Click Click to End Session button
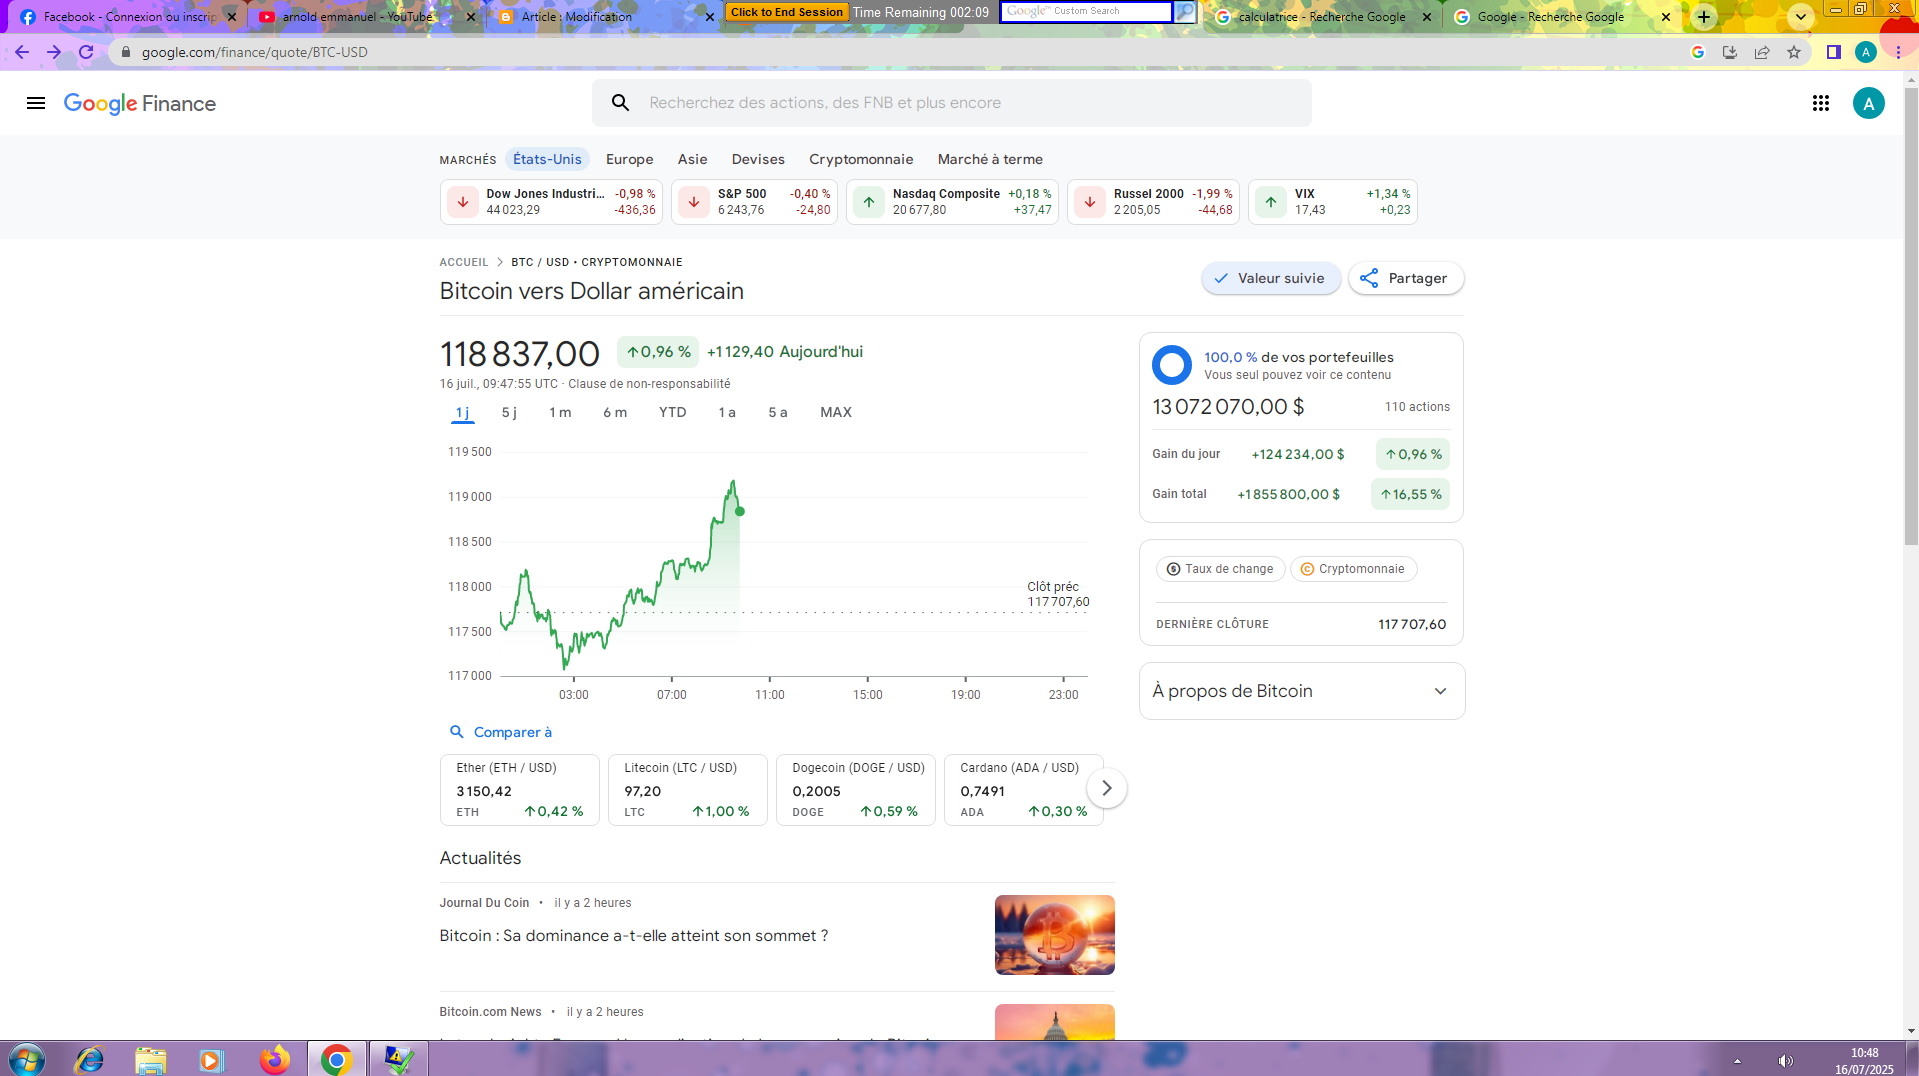 click(x=787, y=12)
